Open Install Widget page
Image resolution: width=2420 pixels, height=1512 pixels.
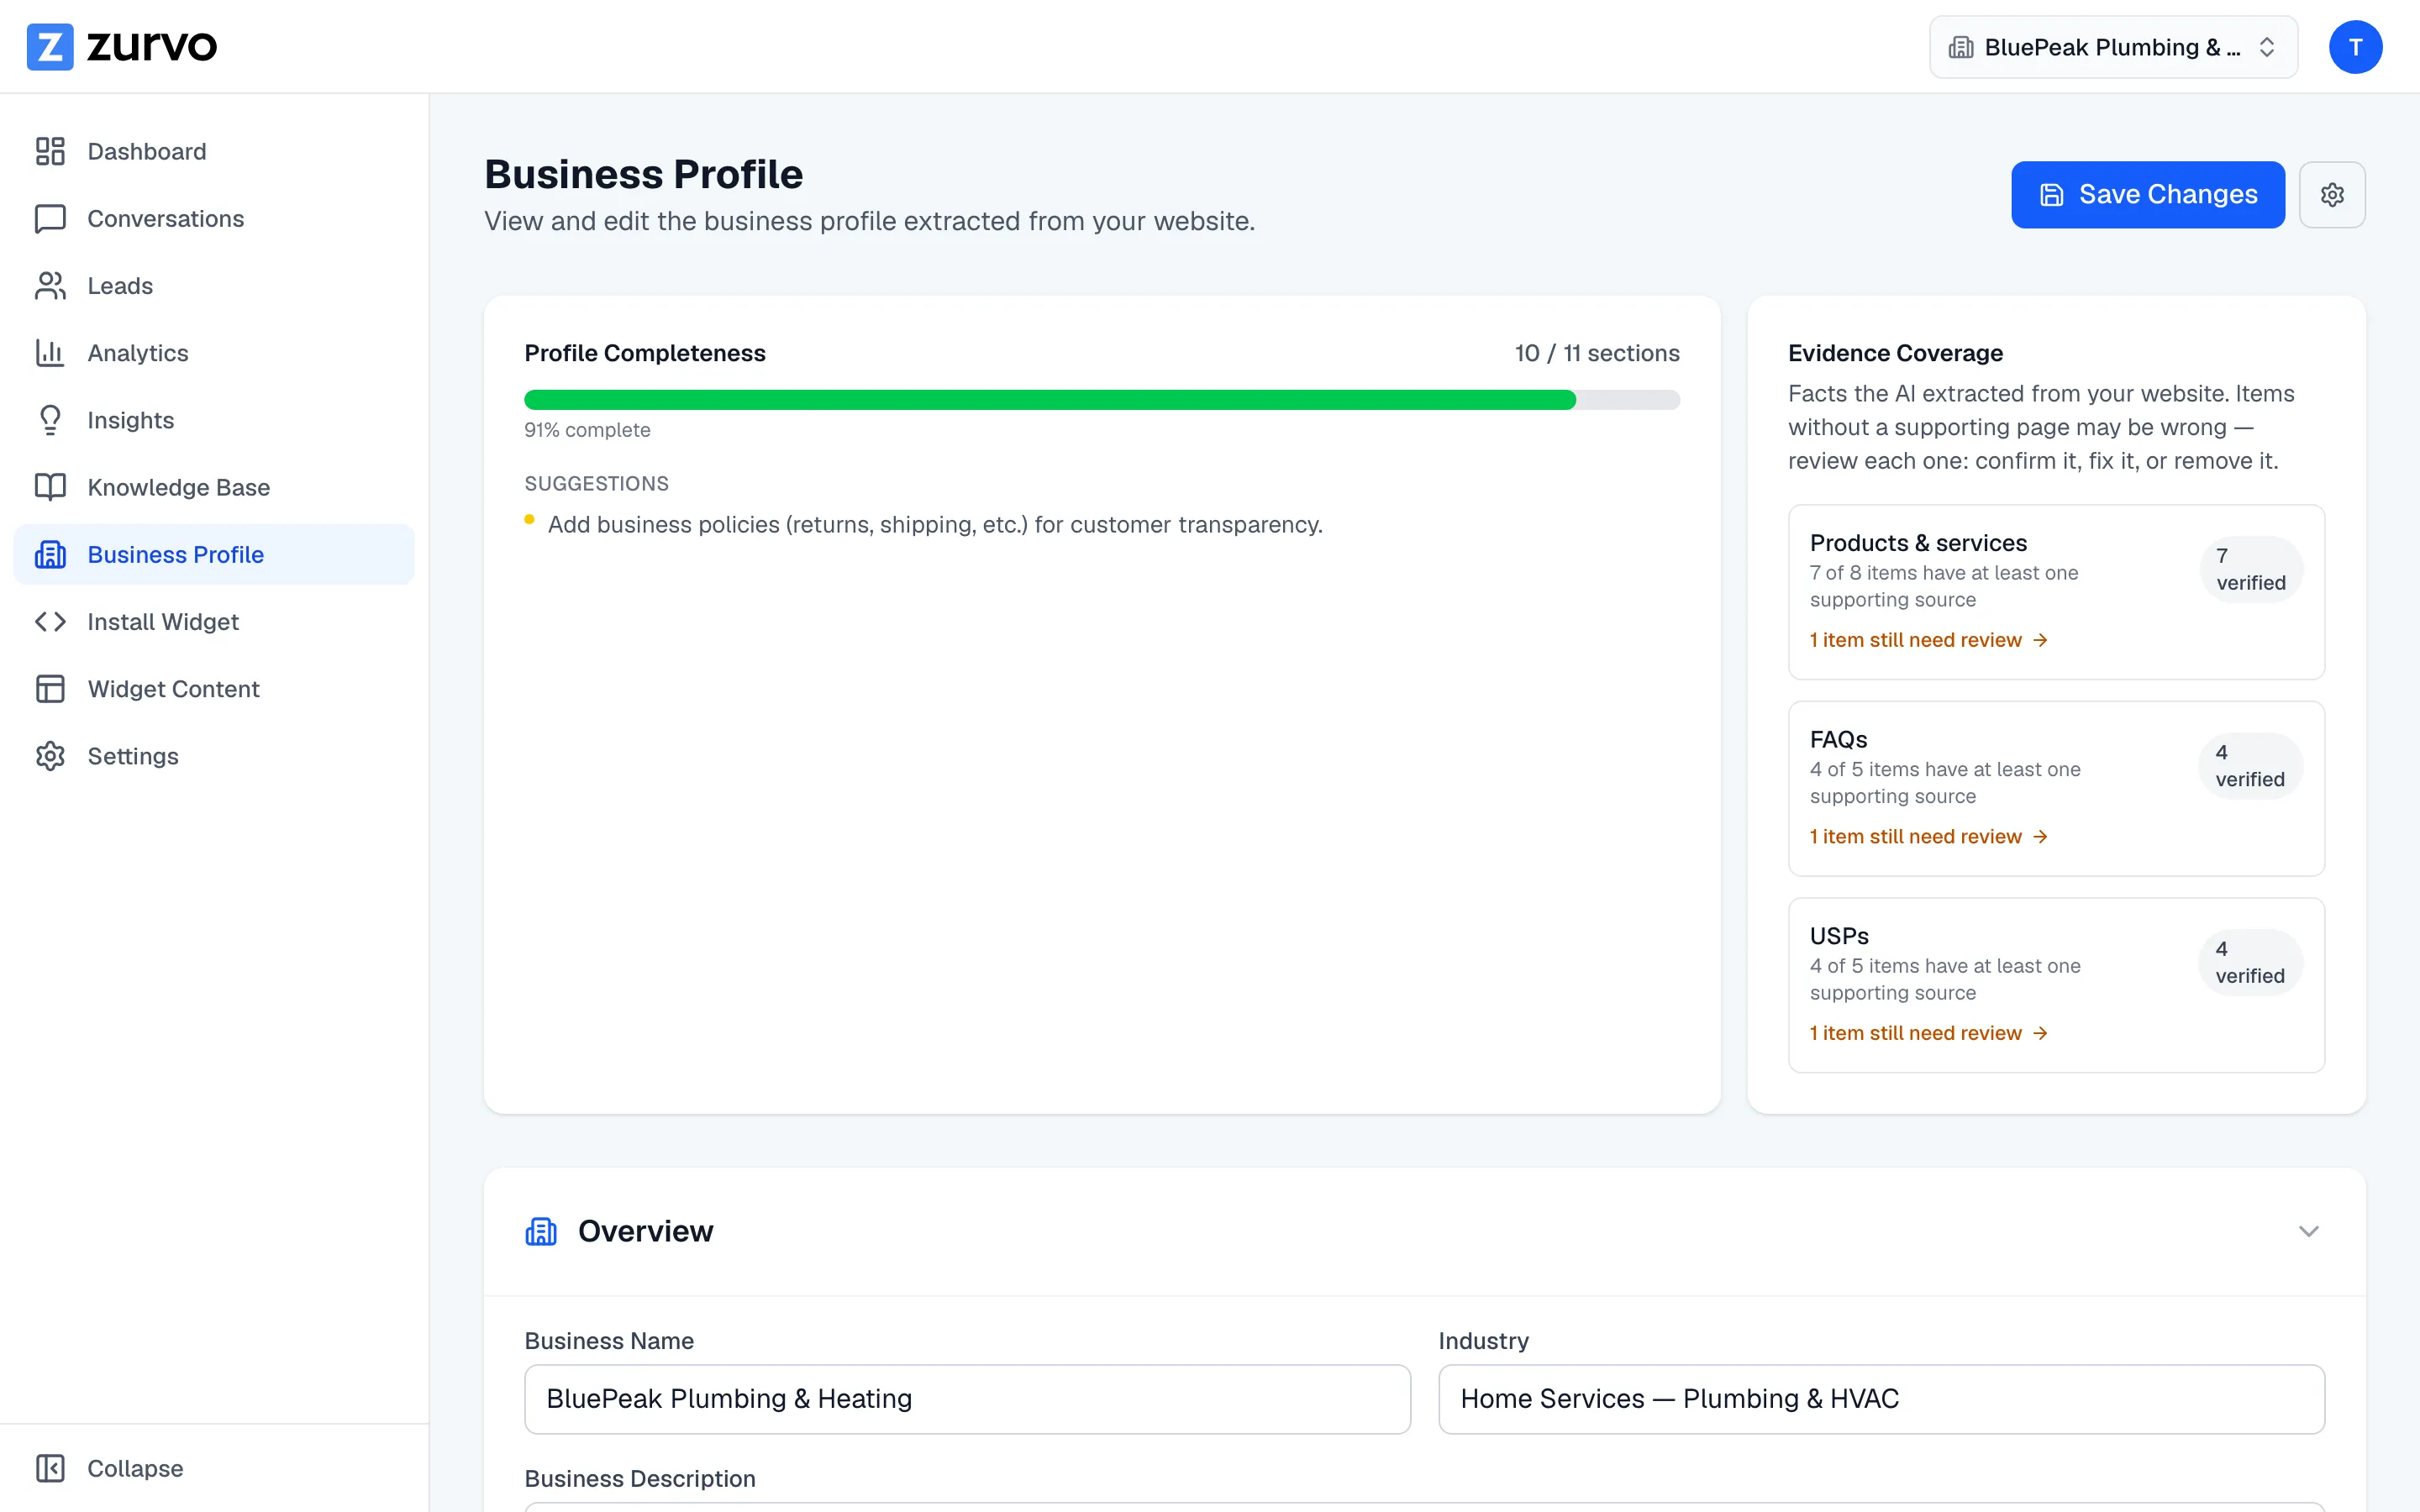(x=214, y=622)
